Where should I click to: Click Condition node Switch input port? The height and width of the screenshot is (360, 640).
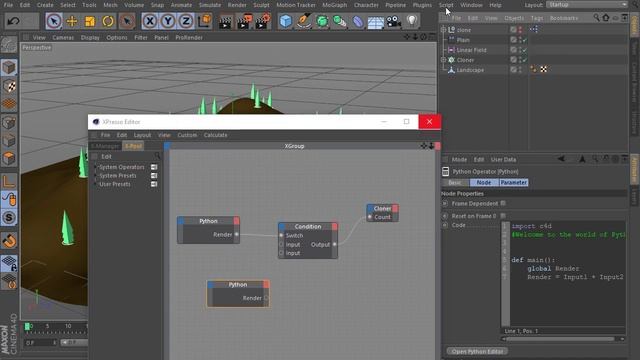pos(281,236)
